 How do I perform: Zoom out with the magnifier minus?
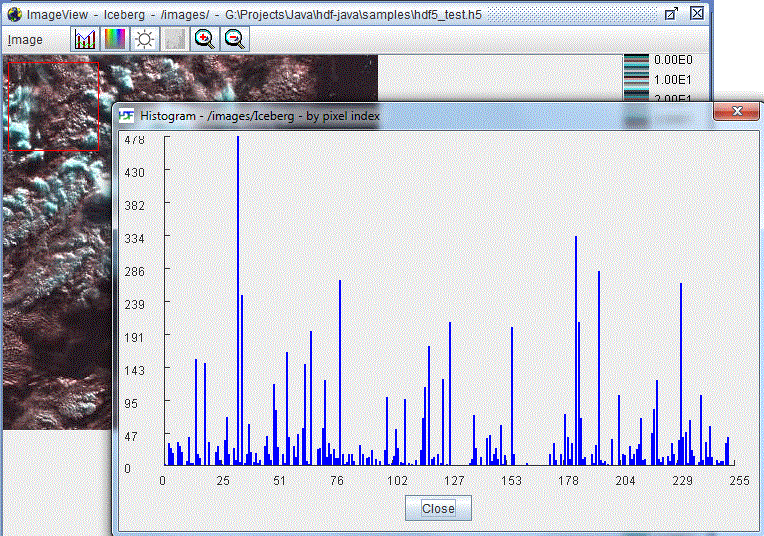tap(235, 39)
